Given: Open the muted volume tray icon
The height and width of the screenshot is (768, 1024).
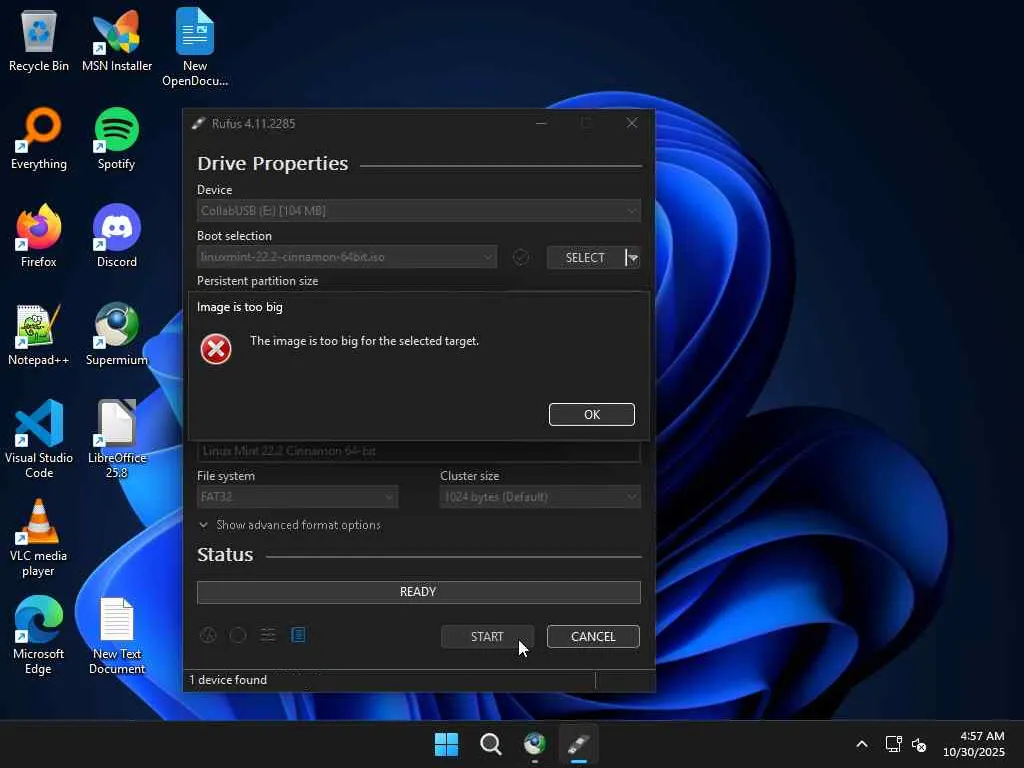Looking at the screenshot, I should pos(919,744).
